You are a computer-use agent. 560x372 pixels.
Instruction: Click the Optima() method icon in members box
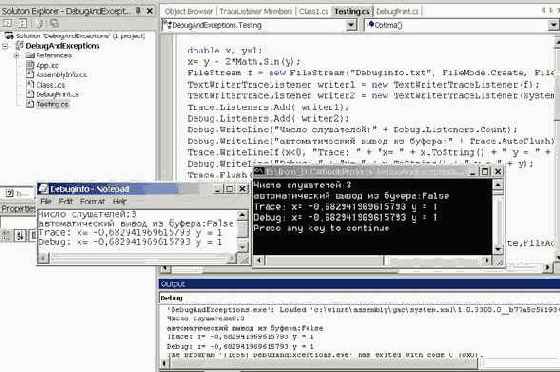tap(371, 24)
